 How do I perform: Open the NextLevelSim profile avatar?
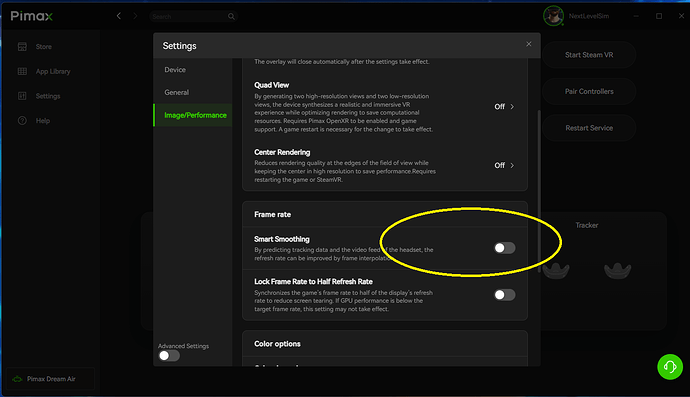(x=553, y=16)
